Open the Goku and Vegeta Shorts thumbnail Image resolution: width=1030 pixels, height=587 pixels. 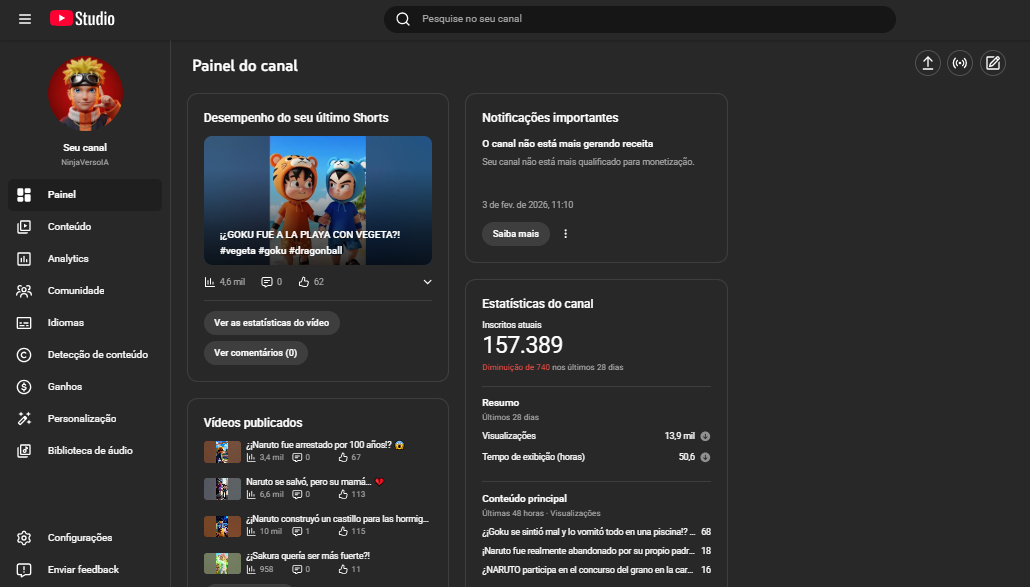pos(317,200)
